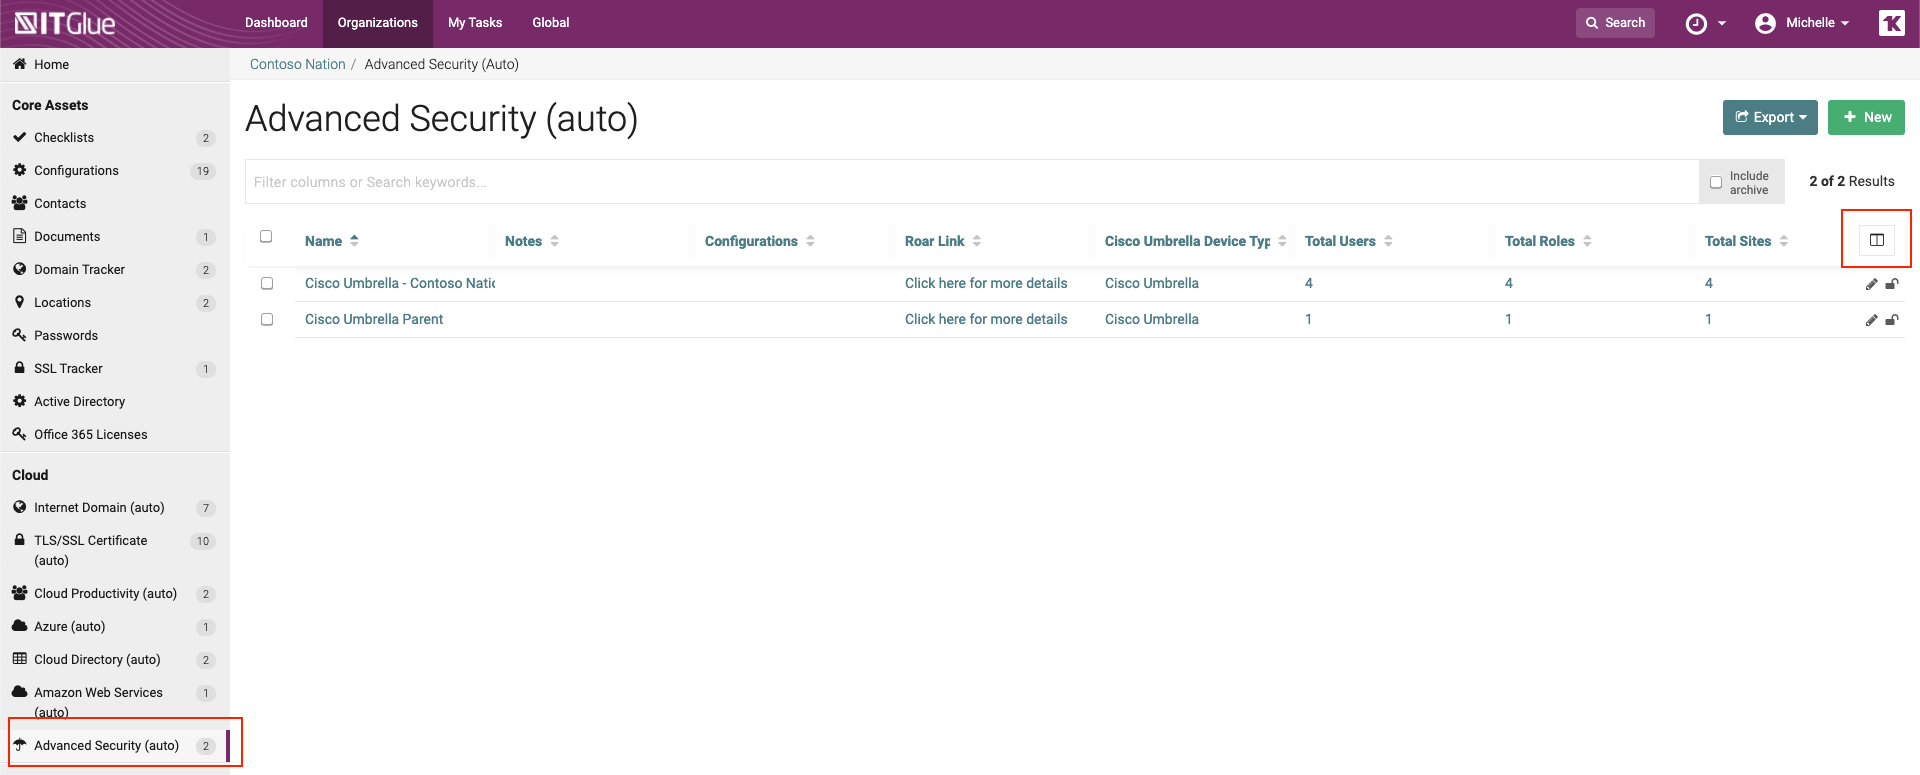Open Cisco Umbrella - Contoso Nation record
The image size is (1920, 775).
[x=400, y=284]
